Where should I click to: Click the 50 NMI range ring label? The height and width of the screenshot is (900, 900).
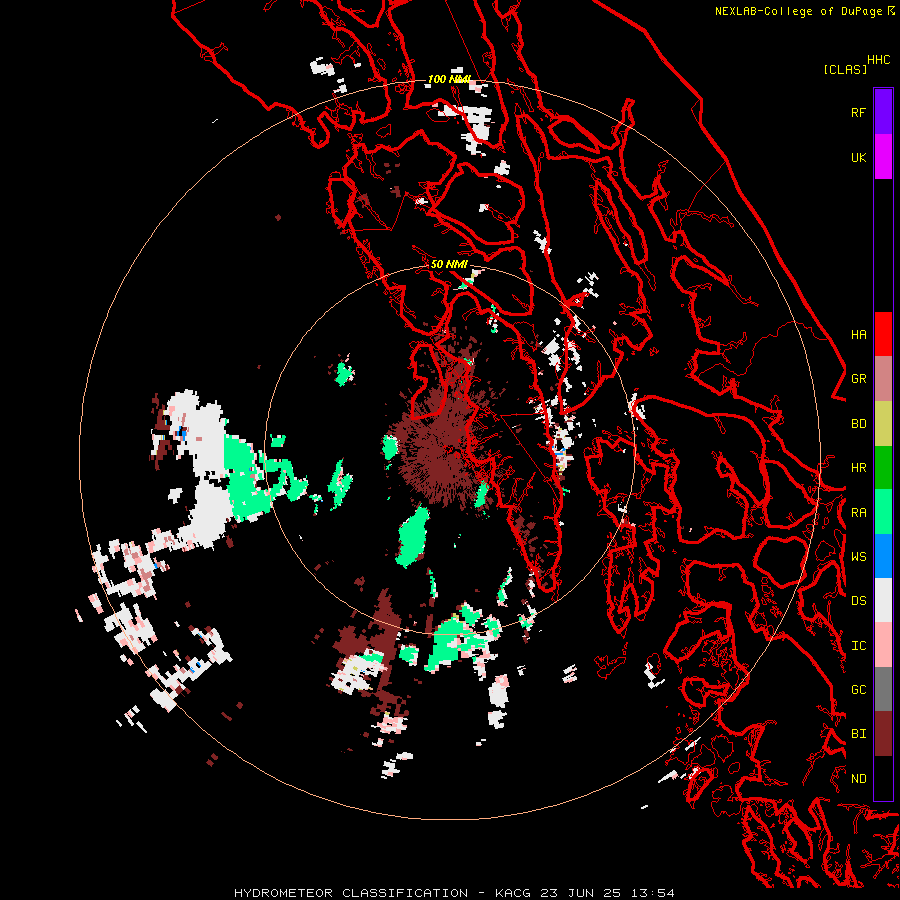pyautogui.click(x=449, y=264)
